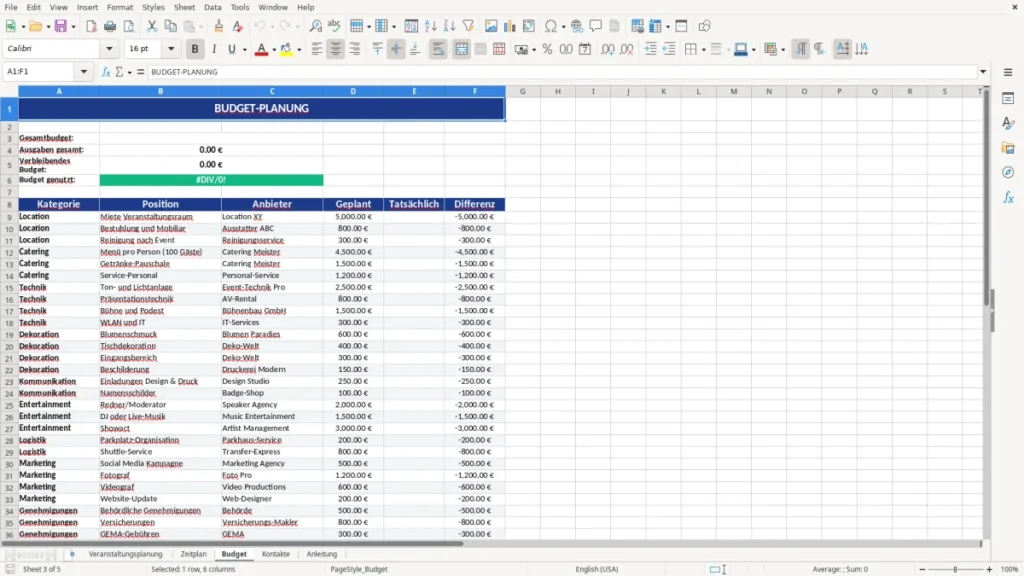Click the Cut scissors icon
Screen dimensions: 1024x576
click(152, 26)
